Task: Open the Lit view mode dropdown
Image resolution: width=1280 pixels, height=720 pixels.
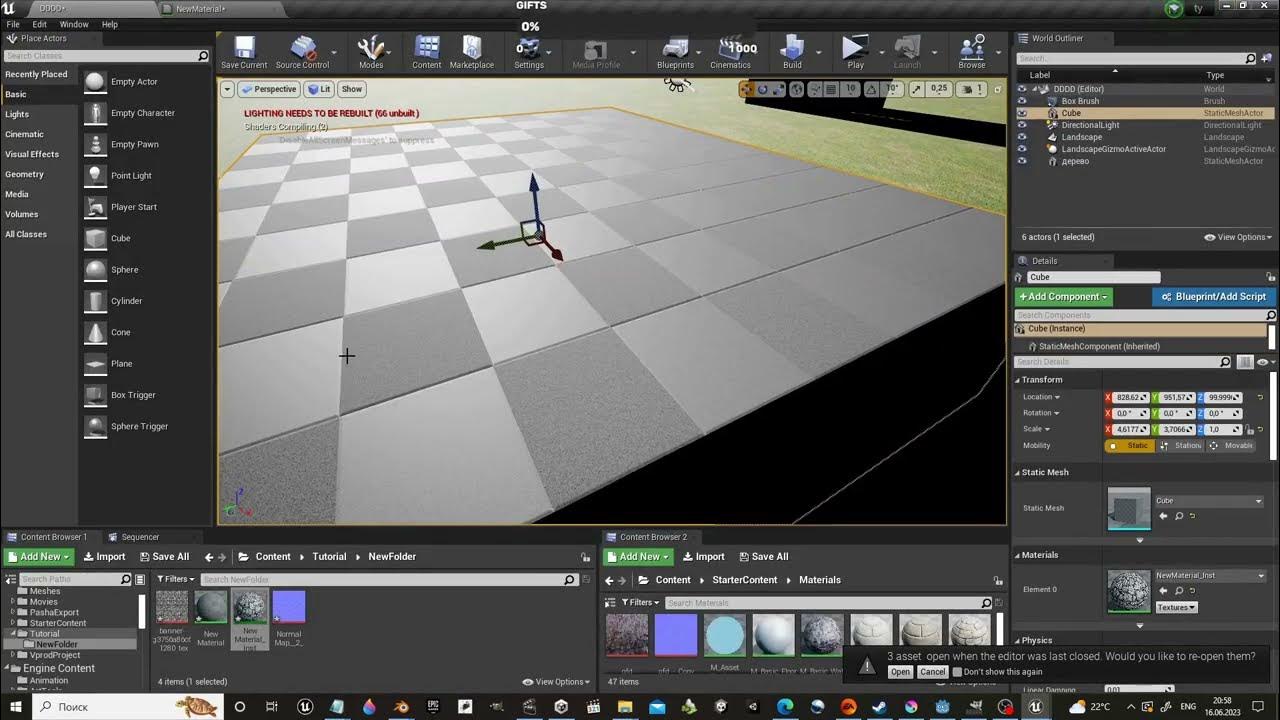Action: [320, 89]
